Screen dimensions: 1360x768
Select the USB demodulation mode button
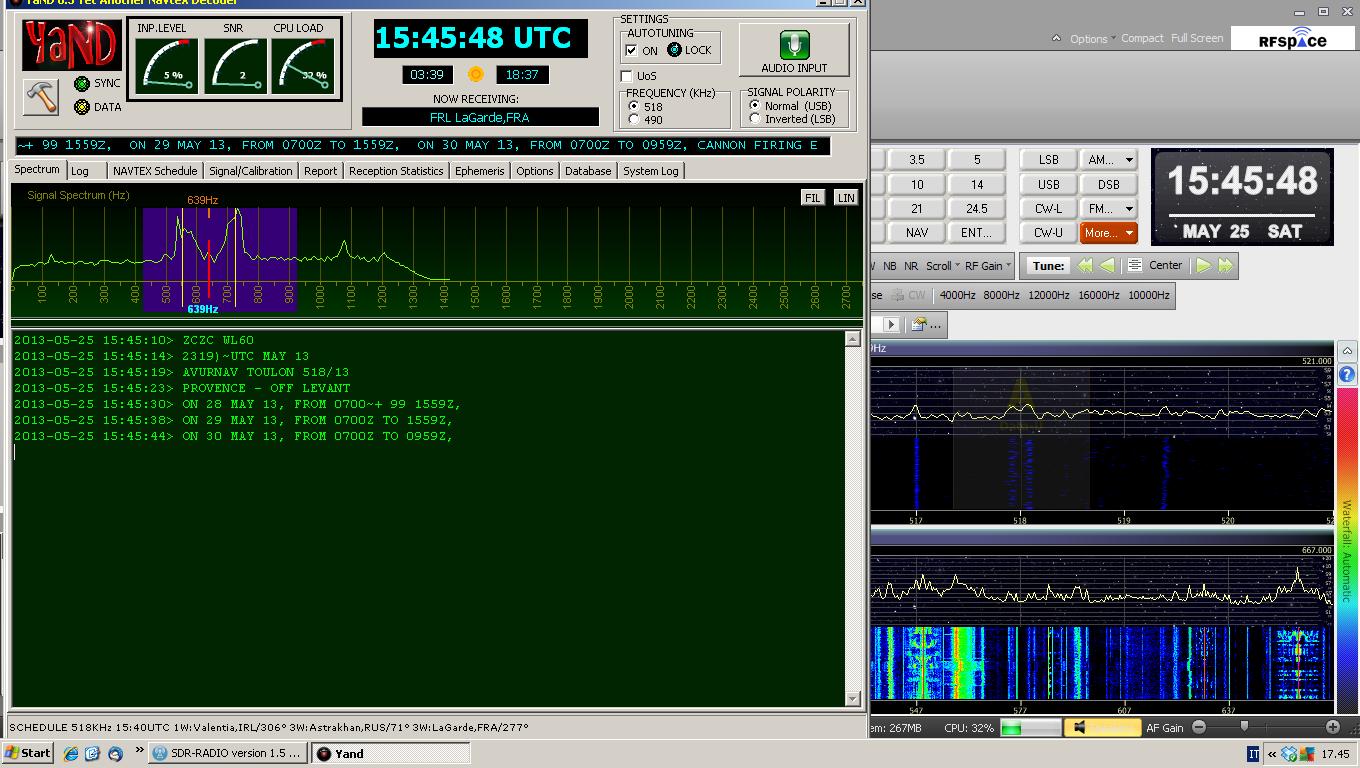pyautogui.click(x=1046, y=184)
